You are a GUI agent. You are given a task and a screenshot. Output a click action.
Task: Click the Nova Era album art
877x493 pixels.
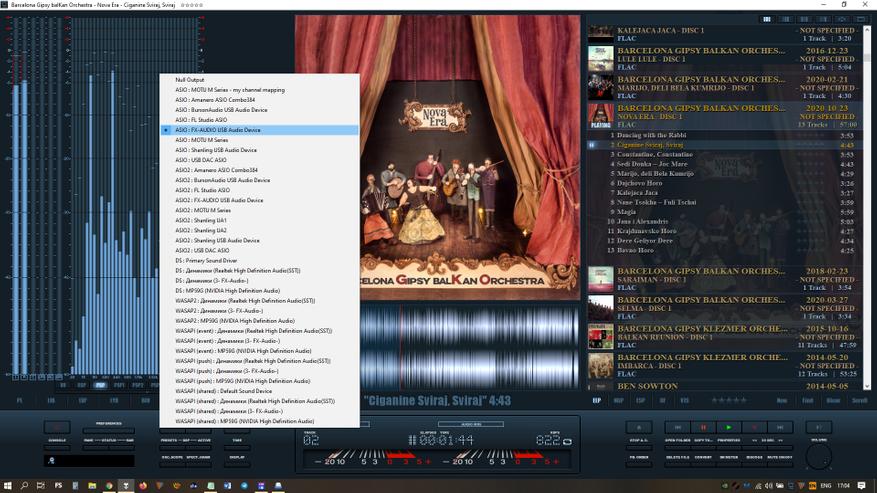point(437,158)
